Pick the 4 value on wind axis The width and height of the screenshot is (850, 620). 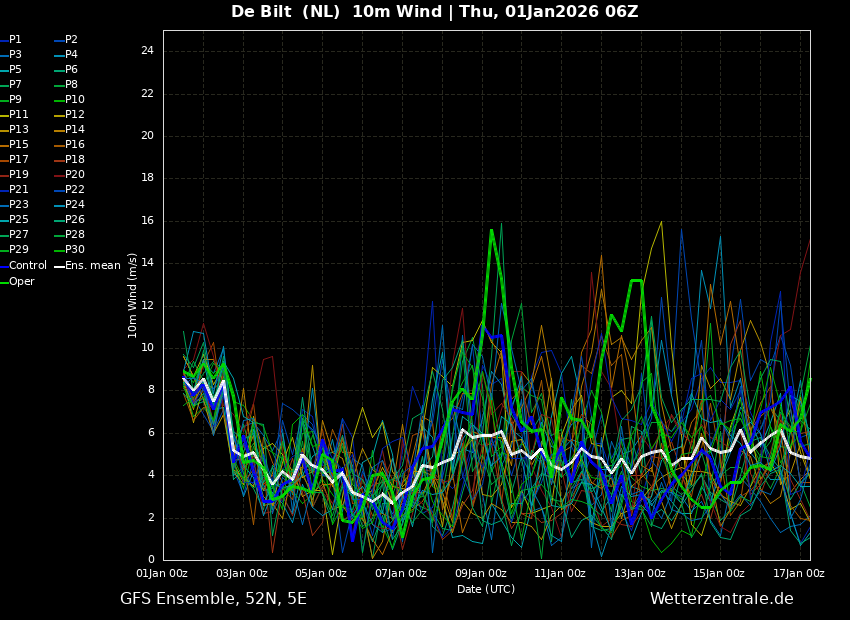[151, 475]
